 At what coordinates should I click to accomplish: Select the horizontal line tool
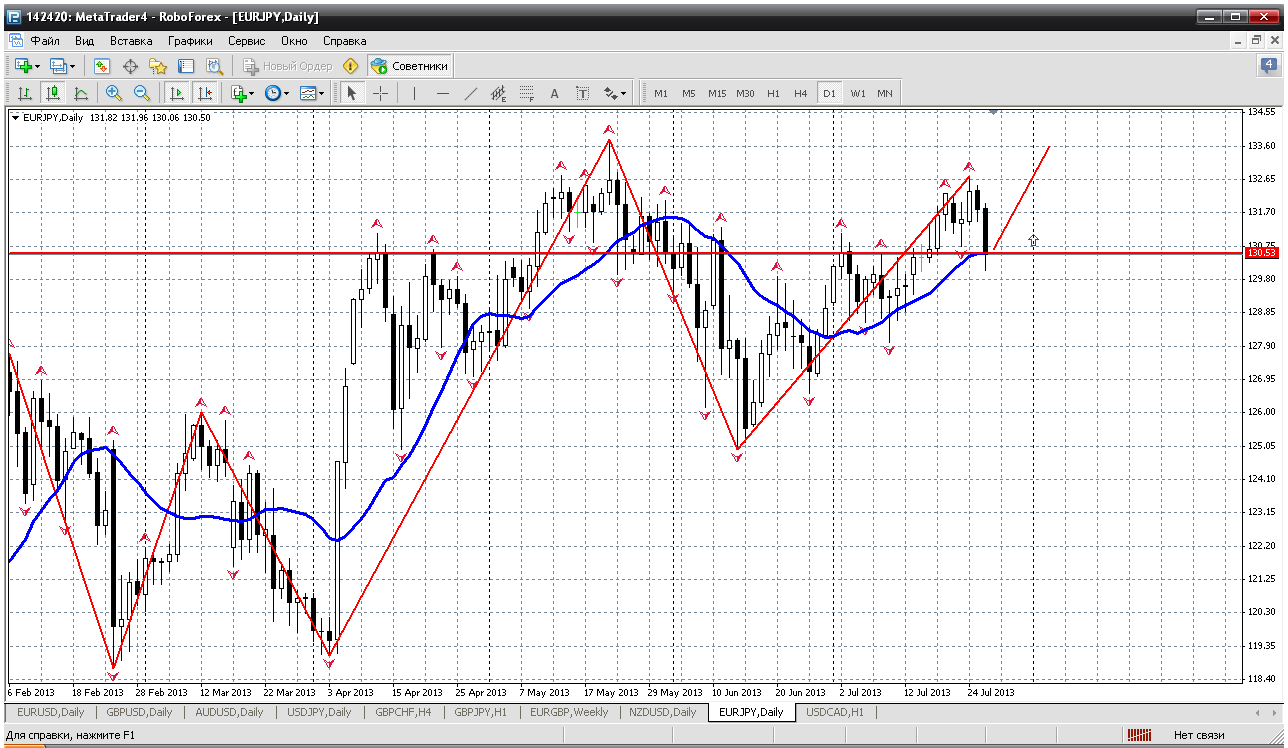[443, 93]
